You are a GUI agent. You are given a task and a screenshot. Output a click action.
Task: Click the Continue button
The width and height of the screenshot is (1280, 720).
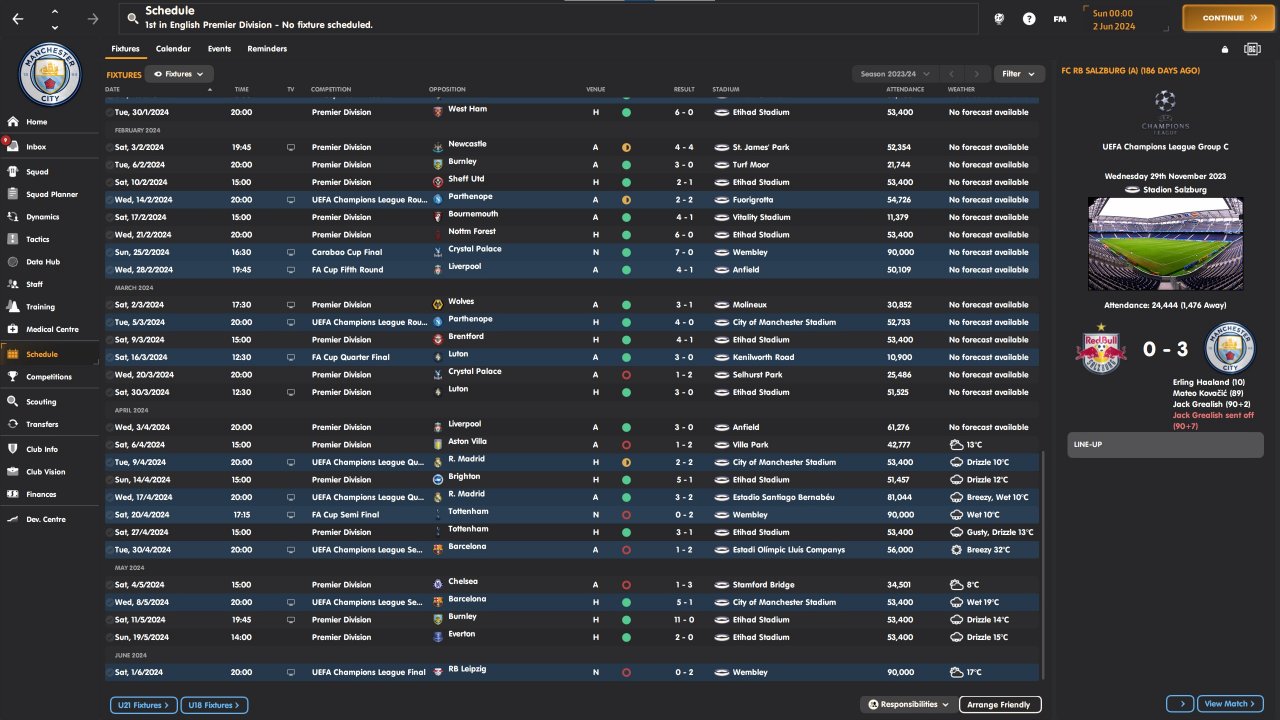[1227, 18]
